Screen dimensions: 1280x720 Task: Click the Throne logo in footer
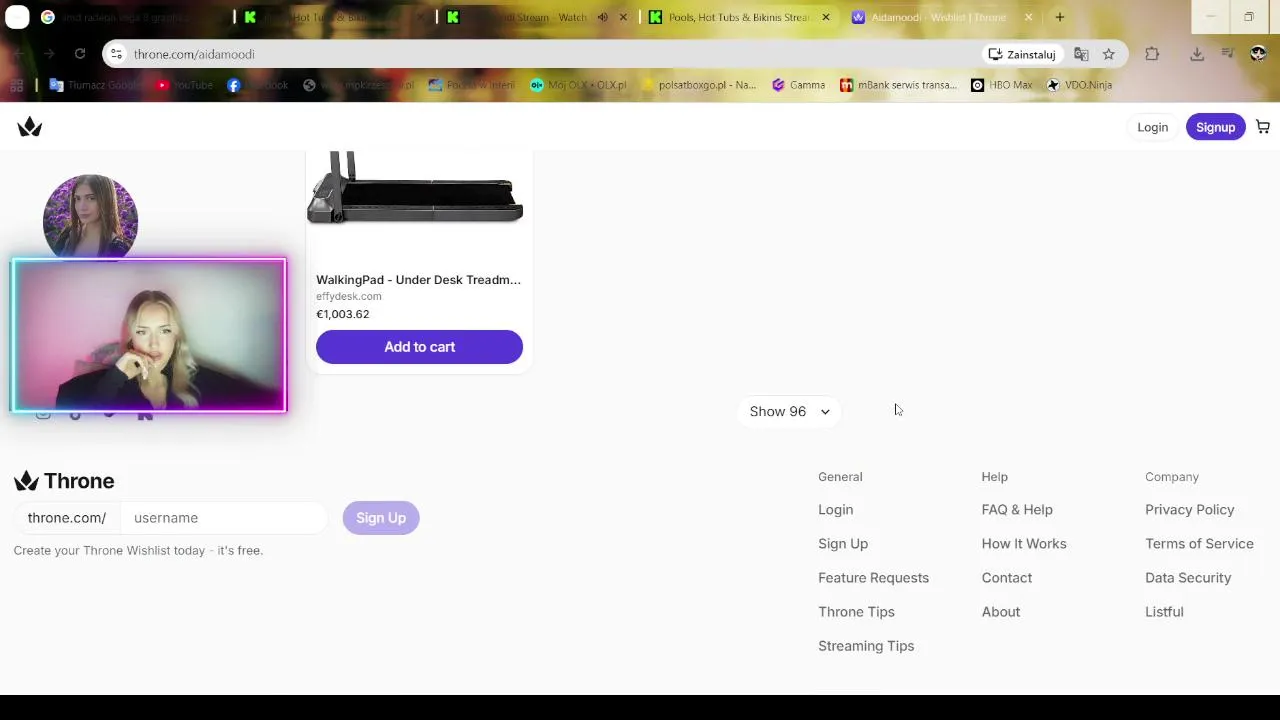[64, 481]
